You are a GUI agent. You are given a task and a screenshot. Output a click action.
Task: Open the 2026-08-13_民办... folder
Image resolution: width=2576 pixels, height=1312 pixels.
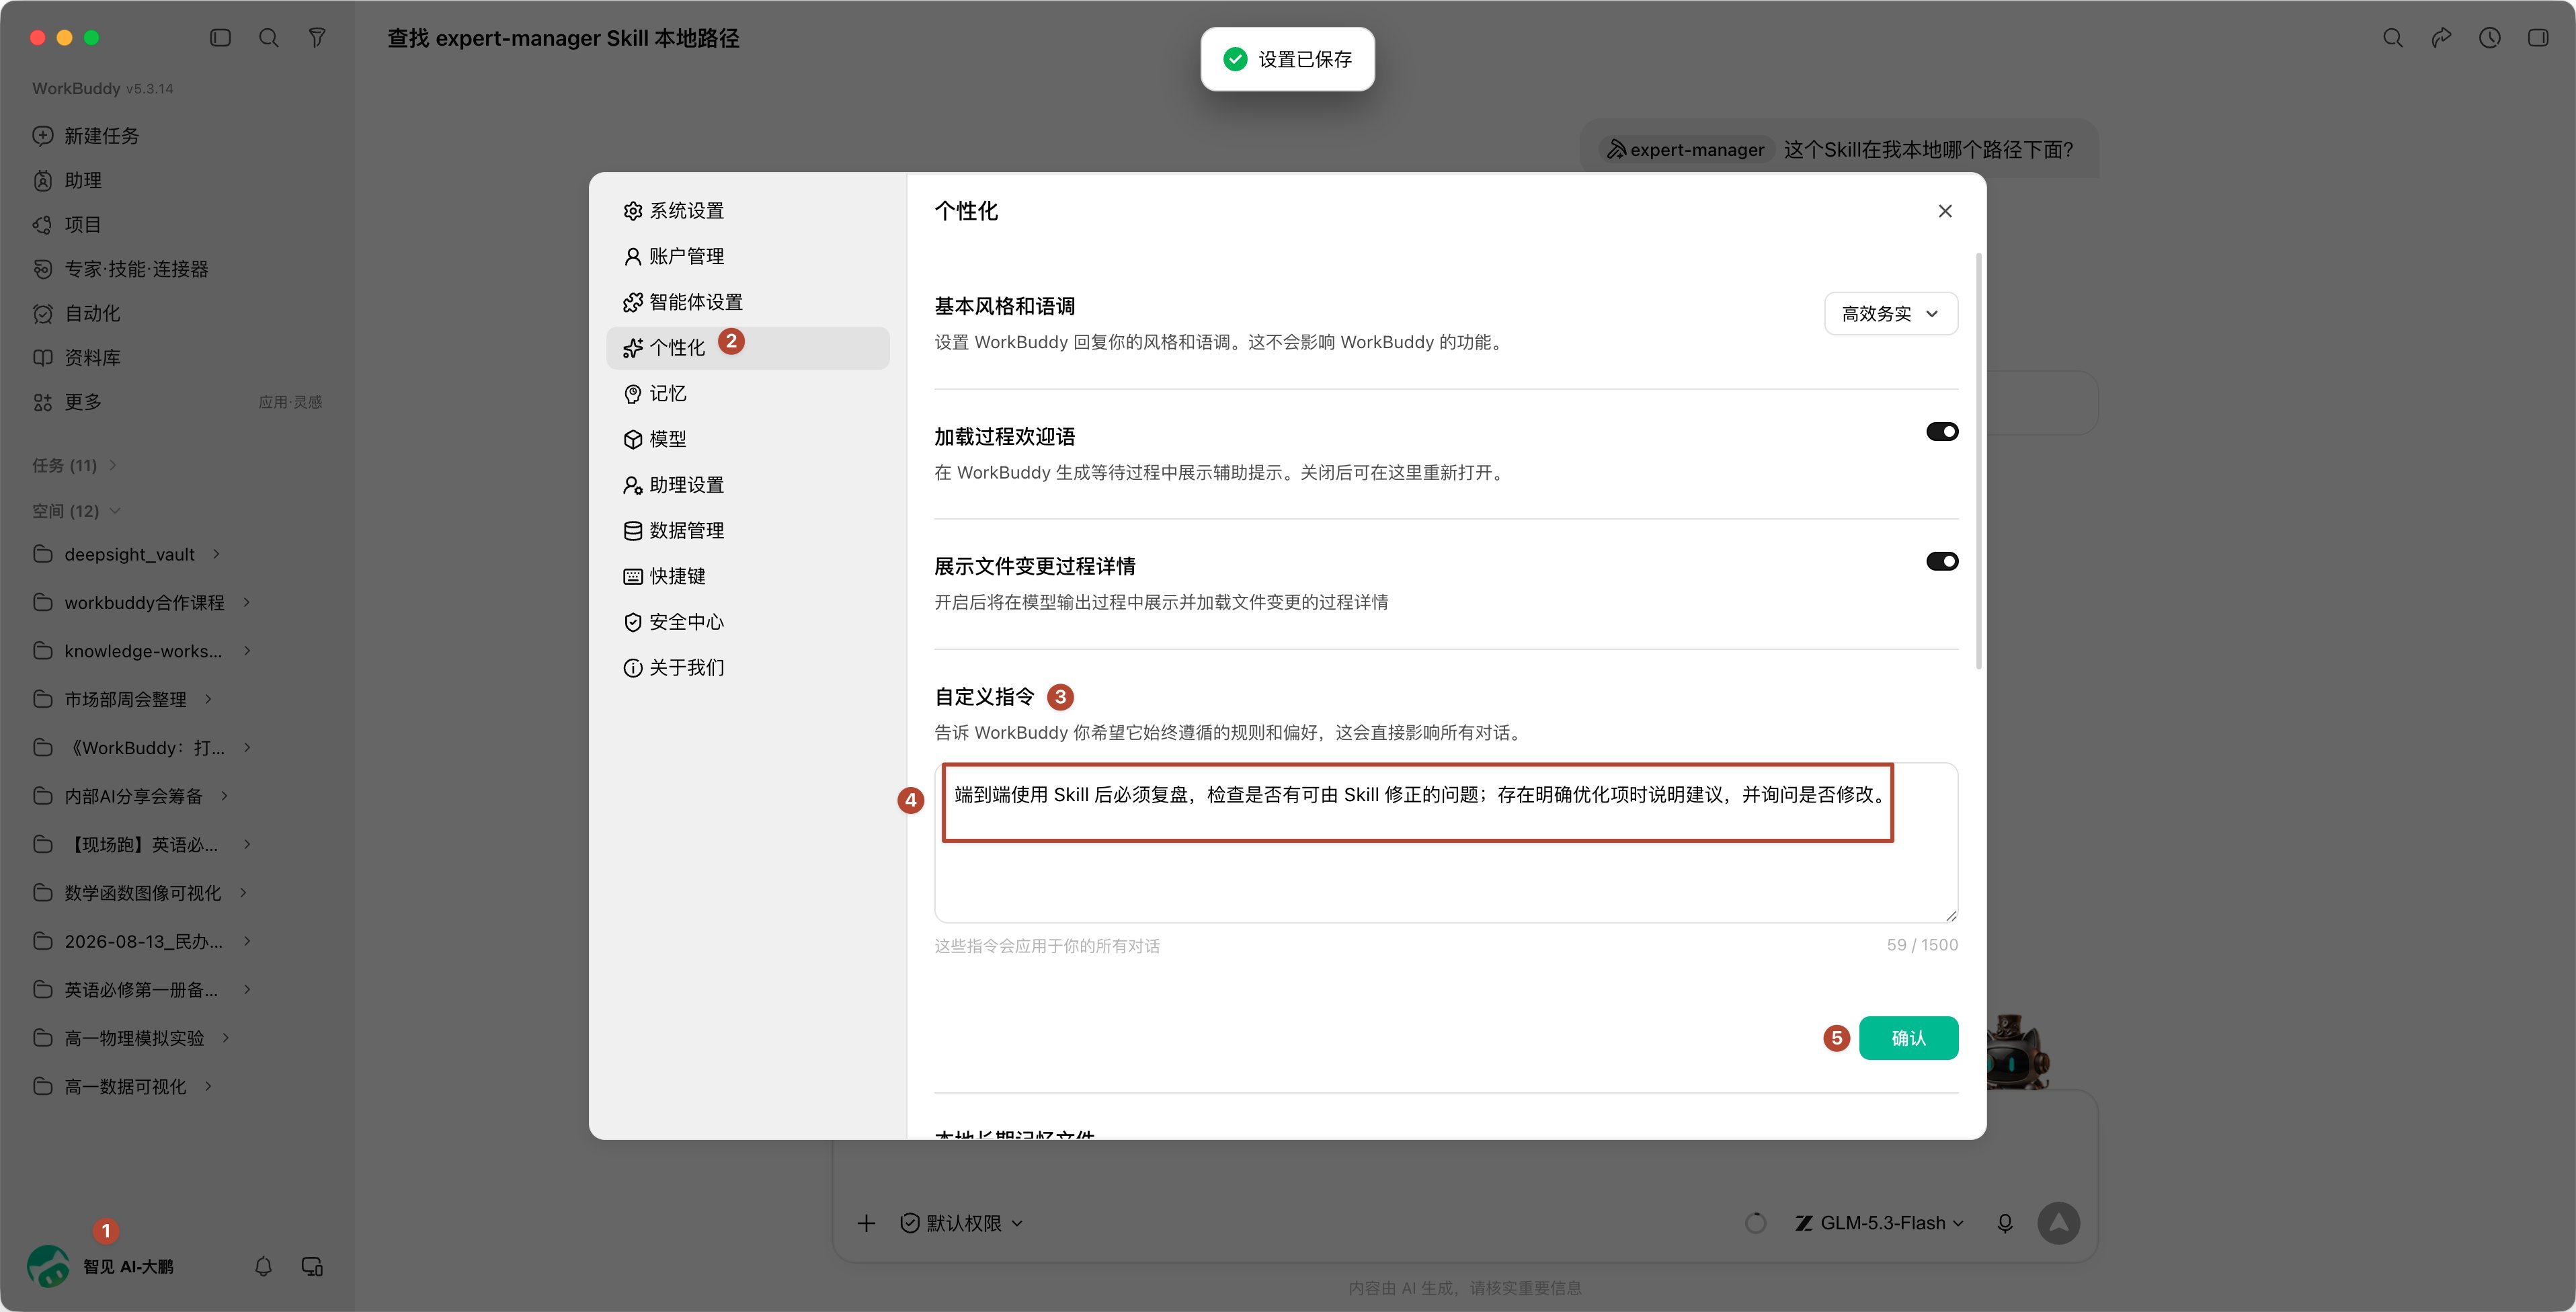click(x=143, y=941)
